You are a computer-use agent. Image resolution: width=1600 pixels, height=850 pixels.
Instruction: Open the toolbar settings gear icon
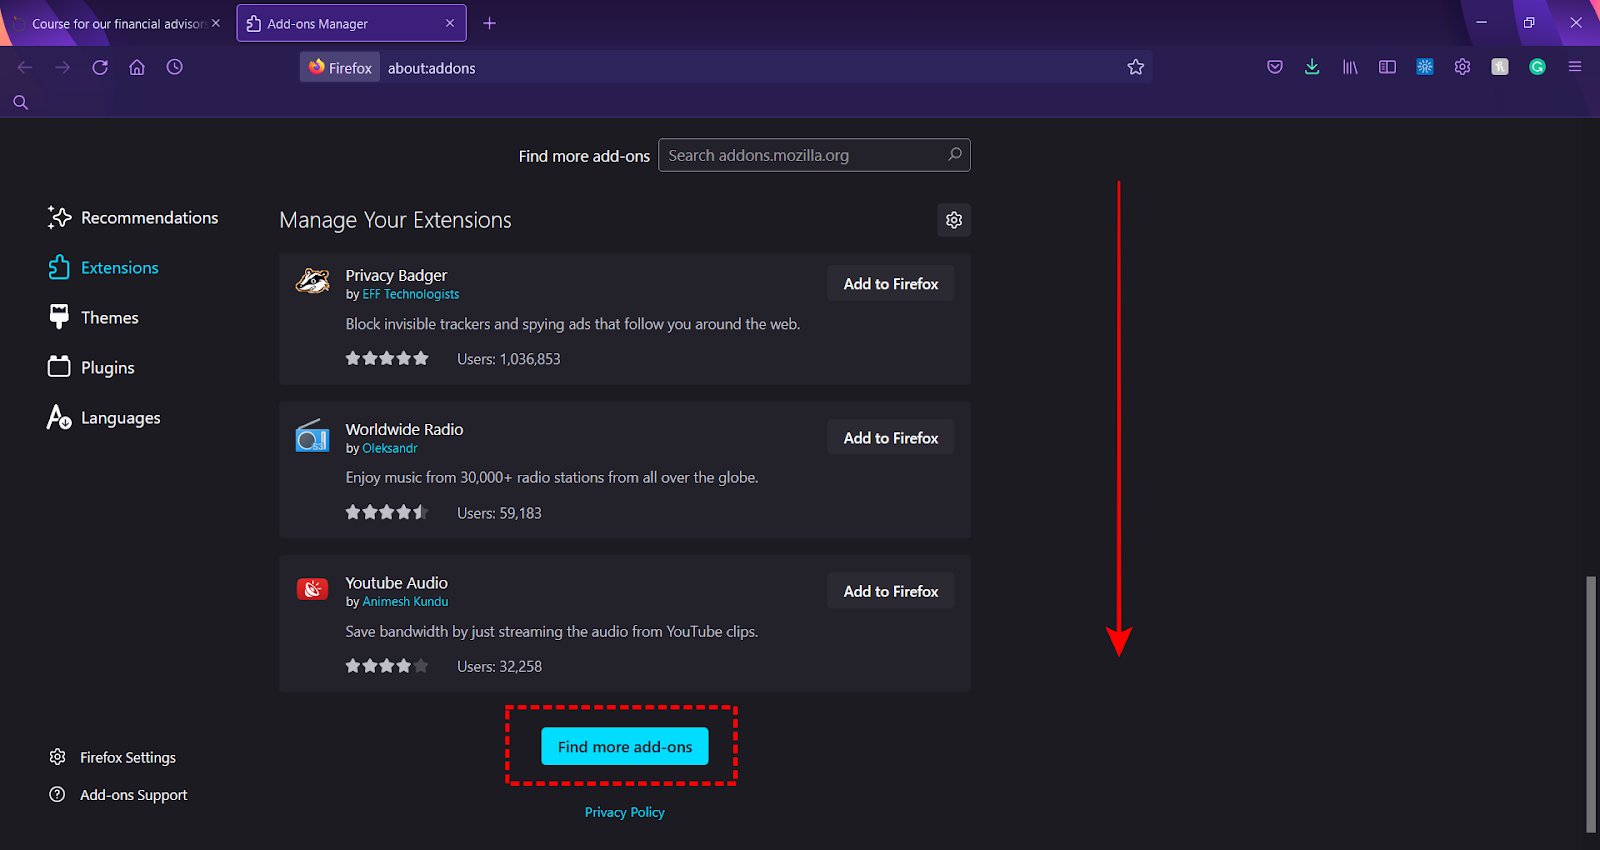point(1462,67)
